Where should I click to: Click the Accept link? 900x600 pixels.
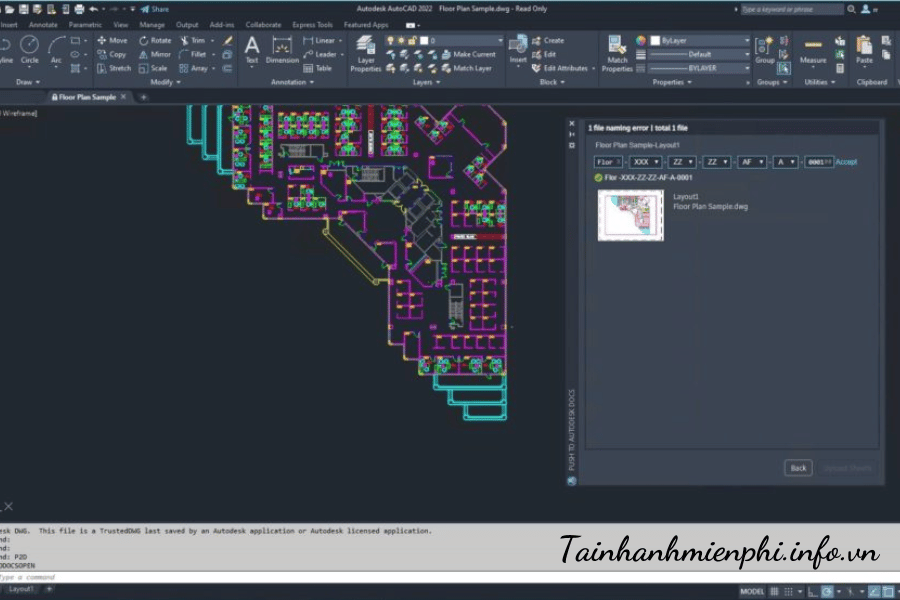click(846, 161)
